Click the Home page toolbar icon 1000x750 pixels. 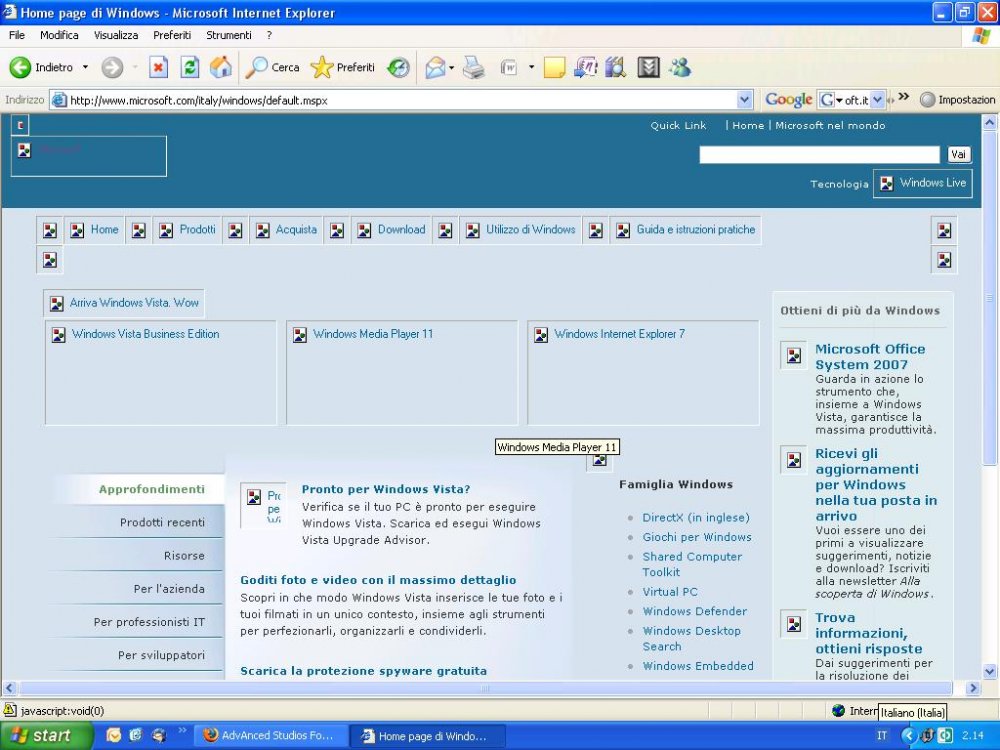tap(219, 67)
